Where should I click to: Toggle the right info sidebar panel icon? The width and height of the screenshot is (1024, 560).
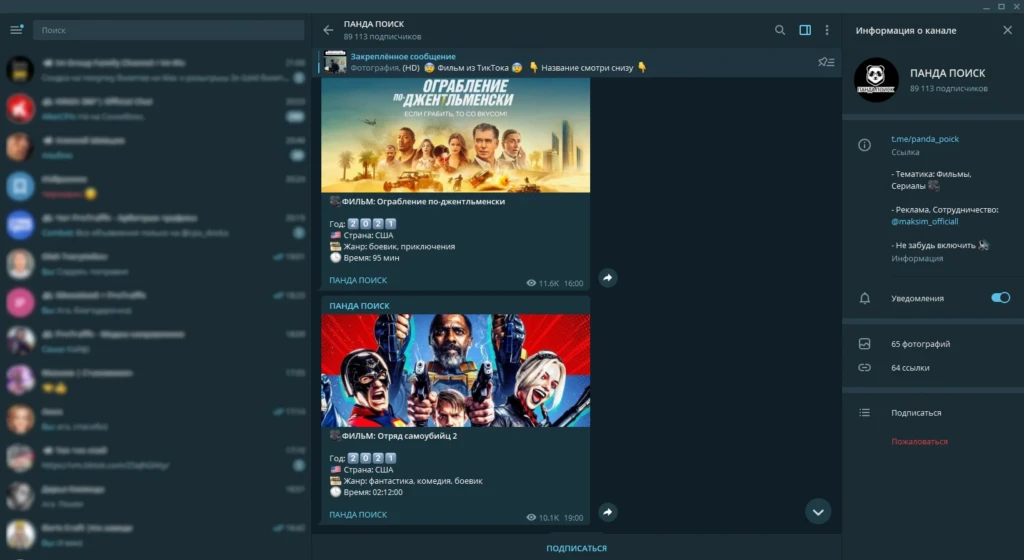(805, 30)
